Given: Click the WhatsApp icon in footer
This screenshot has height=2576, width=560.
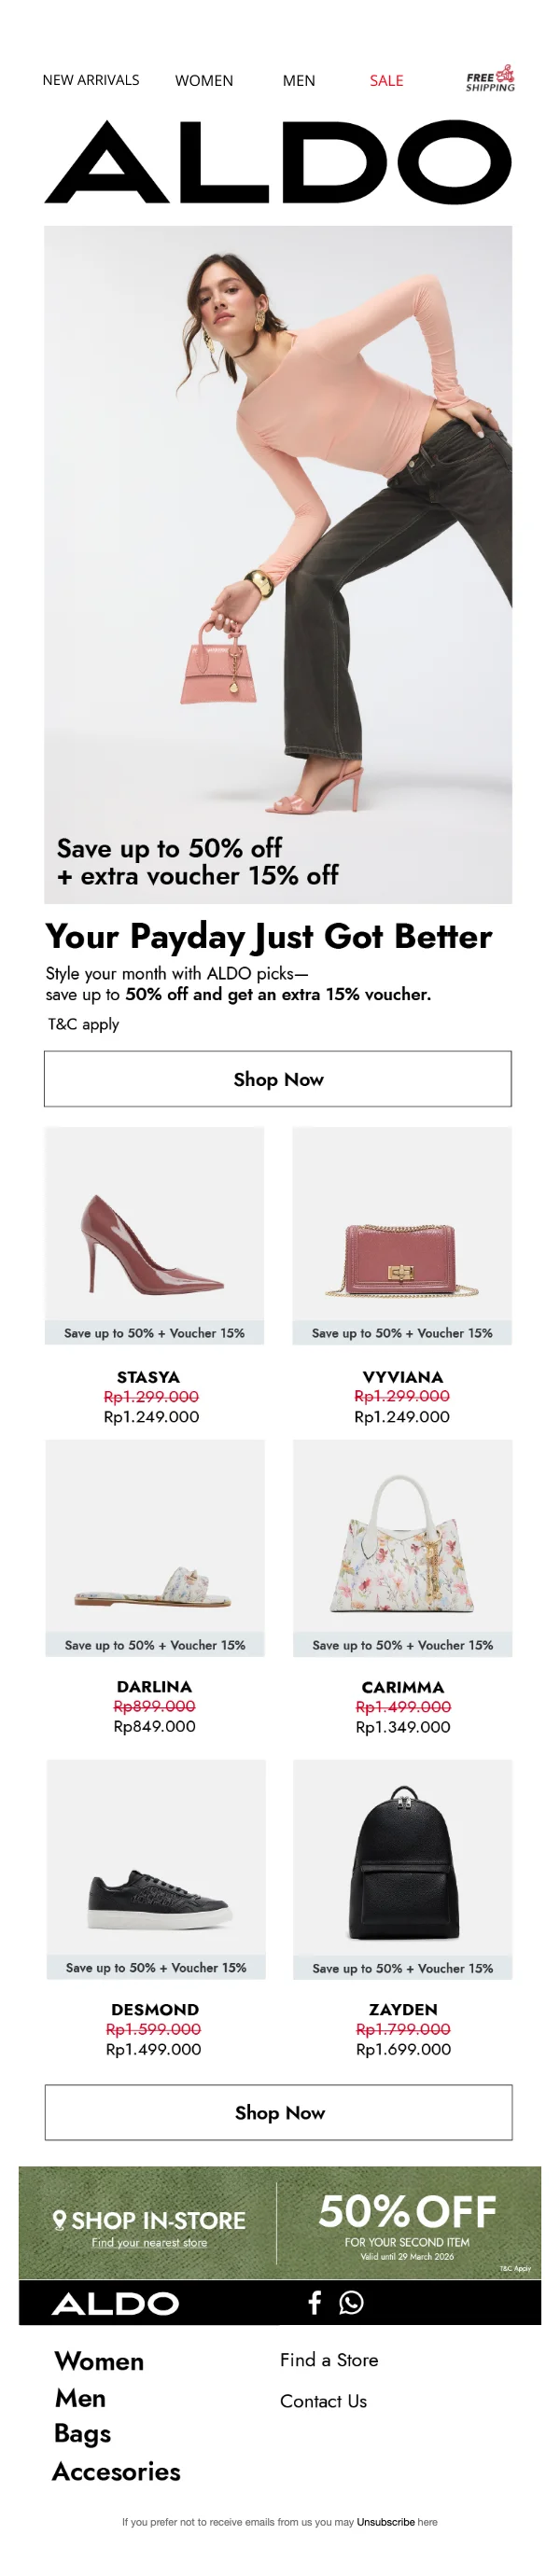Looking at the screenshot, I should [x=351, y=2302].
